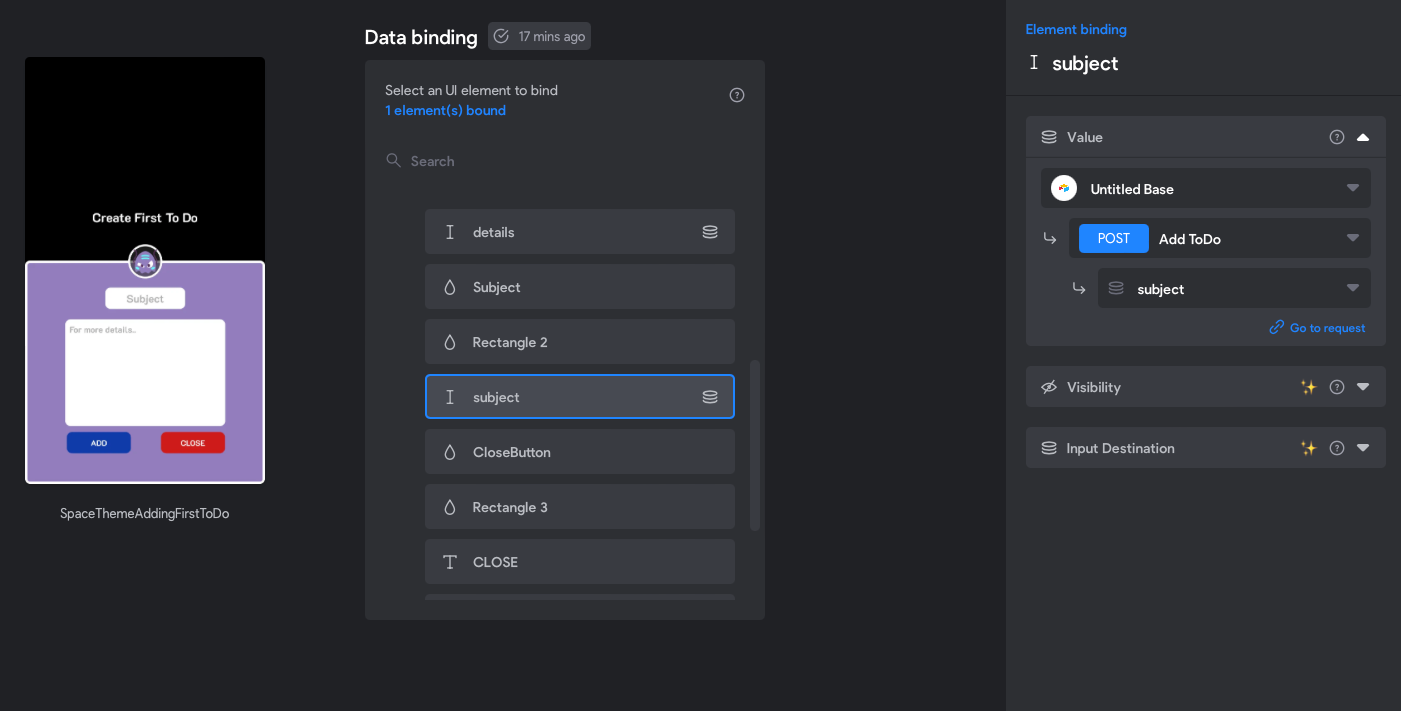The height and width of the screenshot is (711, 1401).
Task: Click the text icon on the CLOSE row
Action: pyautogui.click(x=450, y=562)
